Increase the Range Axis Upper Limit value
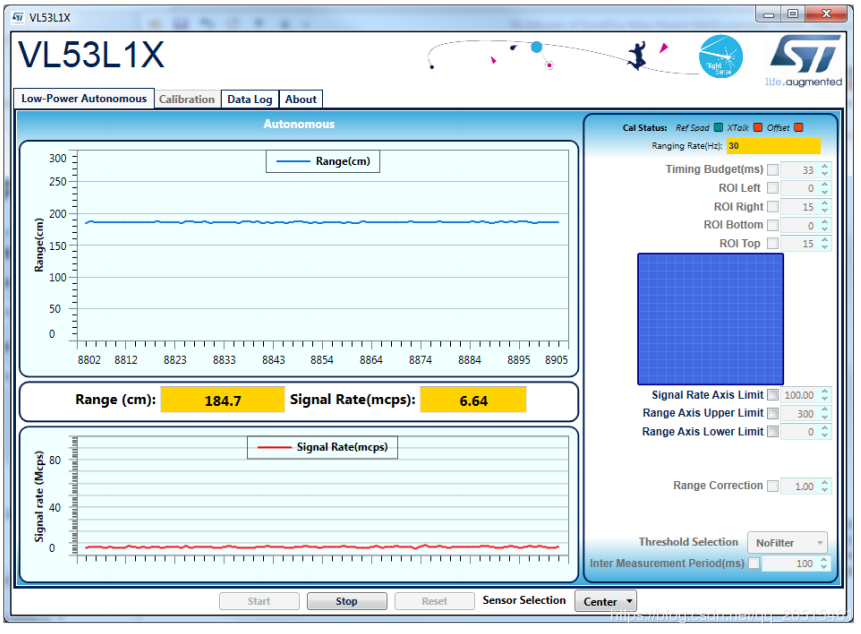Screen dimensions: 861x634 [824, 410]
